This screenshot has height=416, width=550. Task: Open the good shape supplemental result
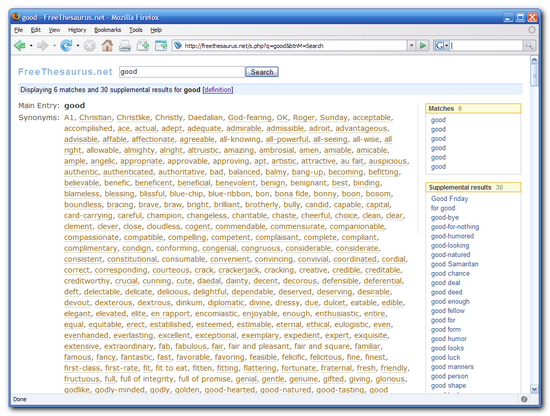449,385
